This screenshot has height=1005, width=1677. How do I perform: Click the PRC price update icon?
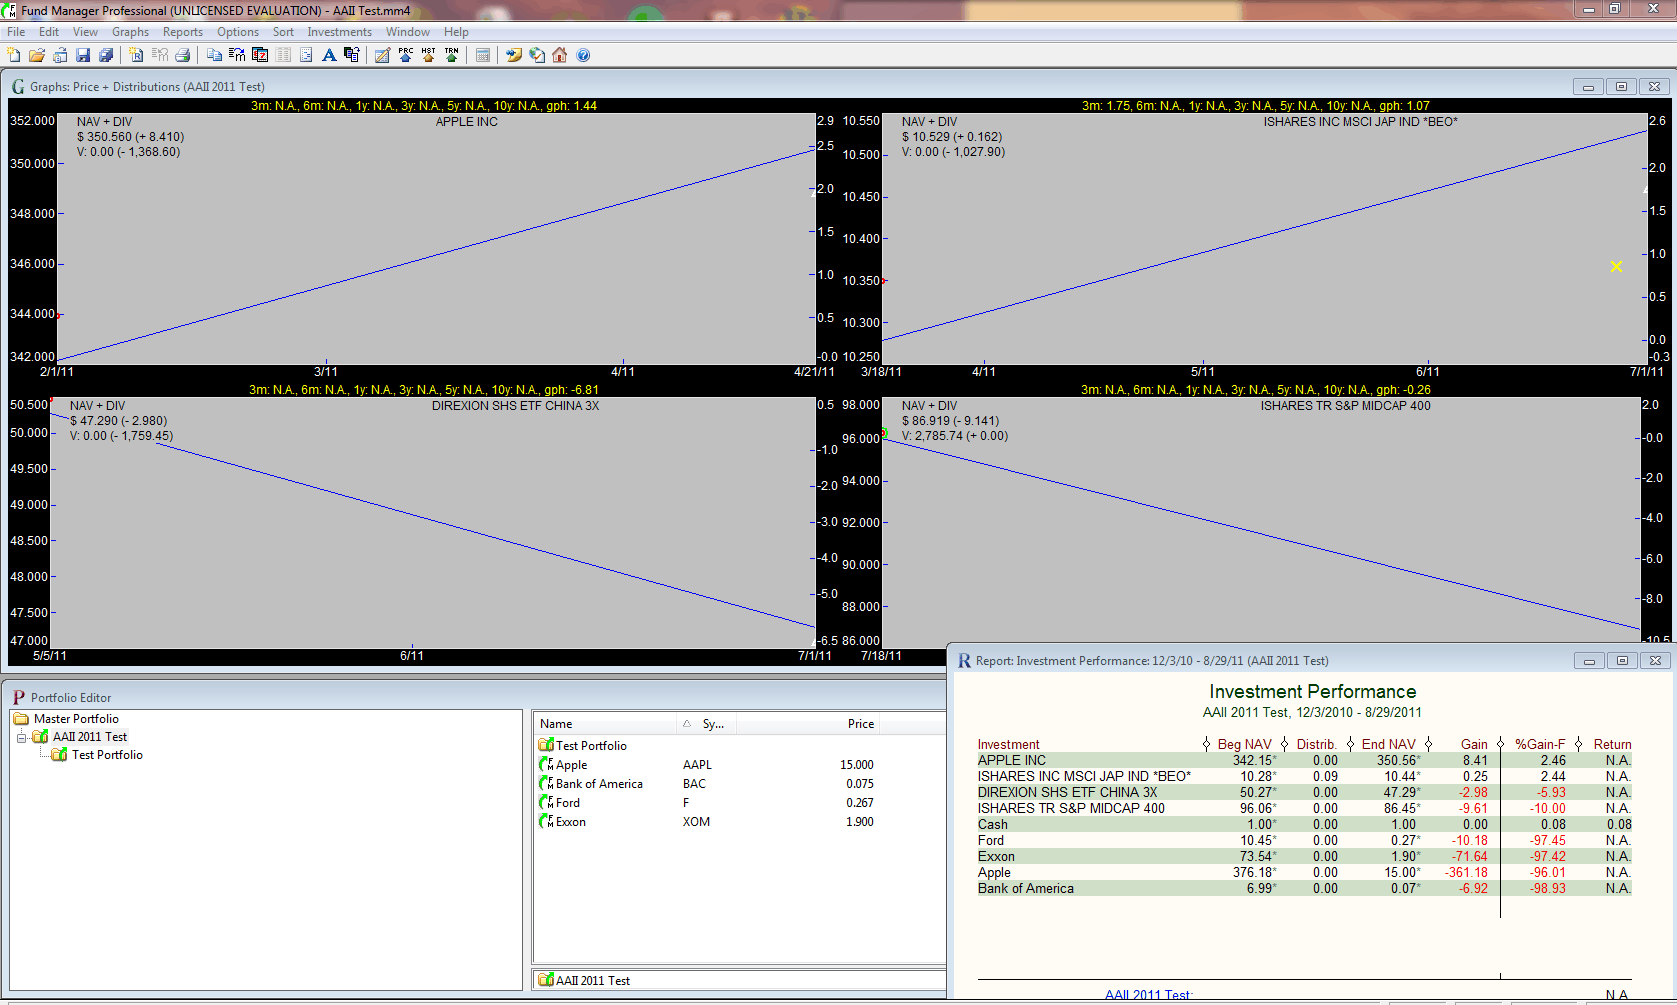coord(405,55)
